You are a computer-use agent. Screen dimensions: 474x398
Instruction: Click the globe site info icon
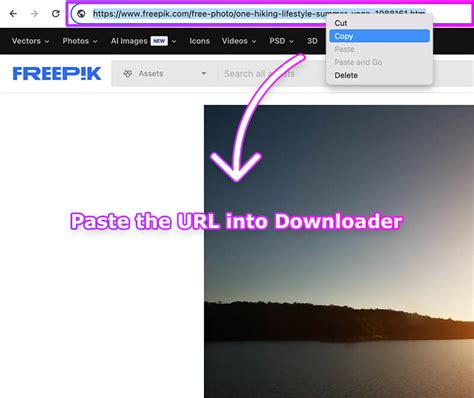point(81,14)
